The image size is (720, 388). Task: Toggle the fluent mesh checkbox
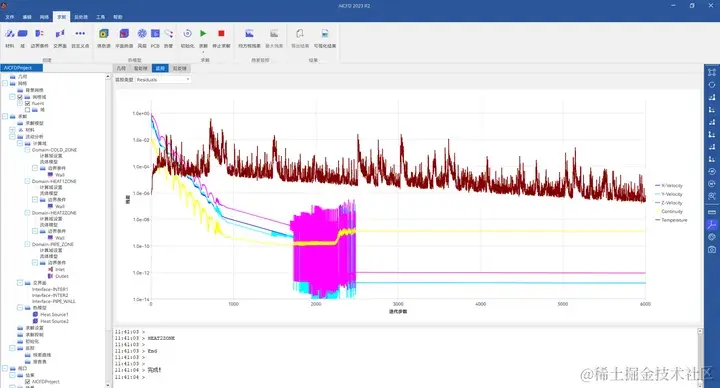click(x=28, y=103)
